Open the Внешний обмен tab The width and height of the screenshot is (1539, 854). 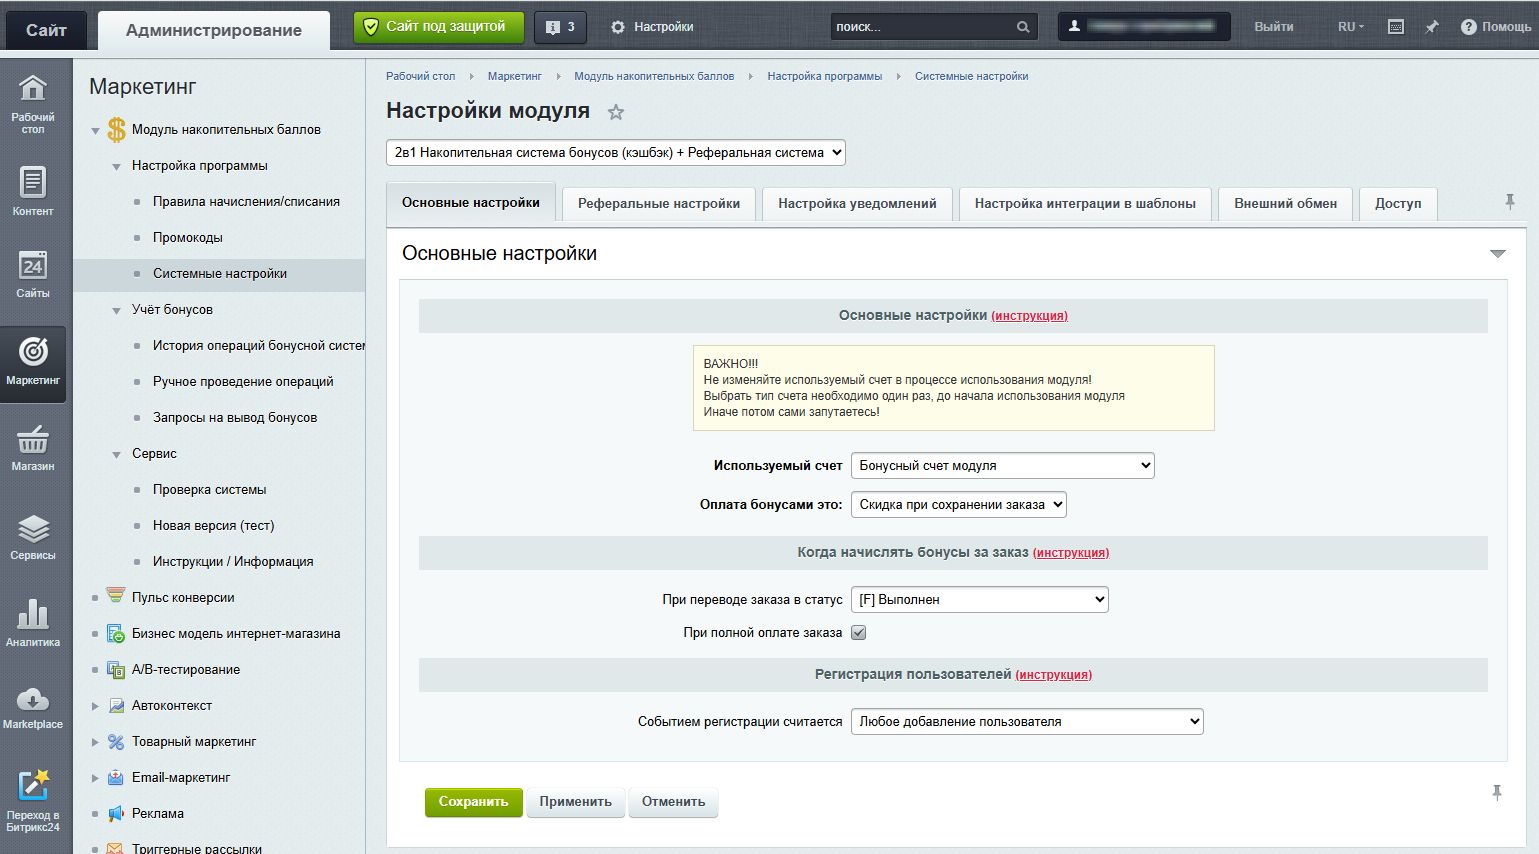pos(1285,203)
